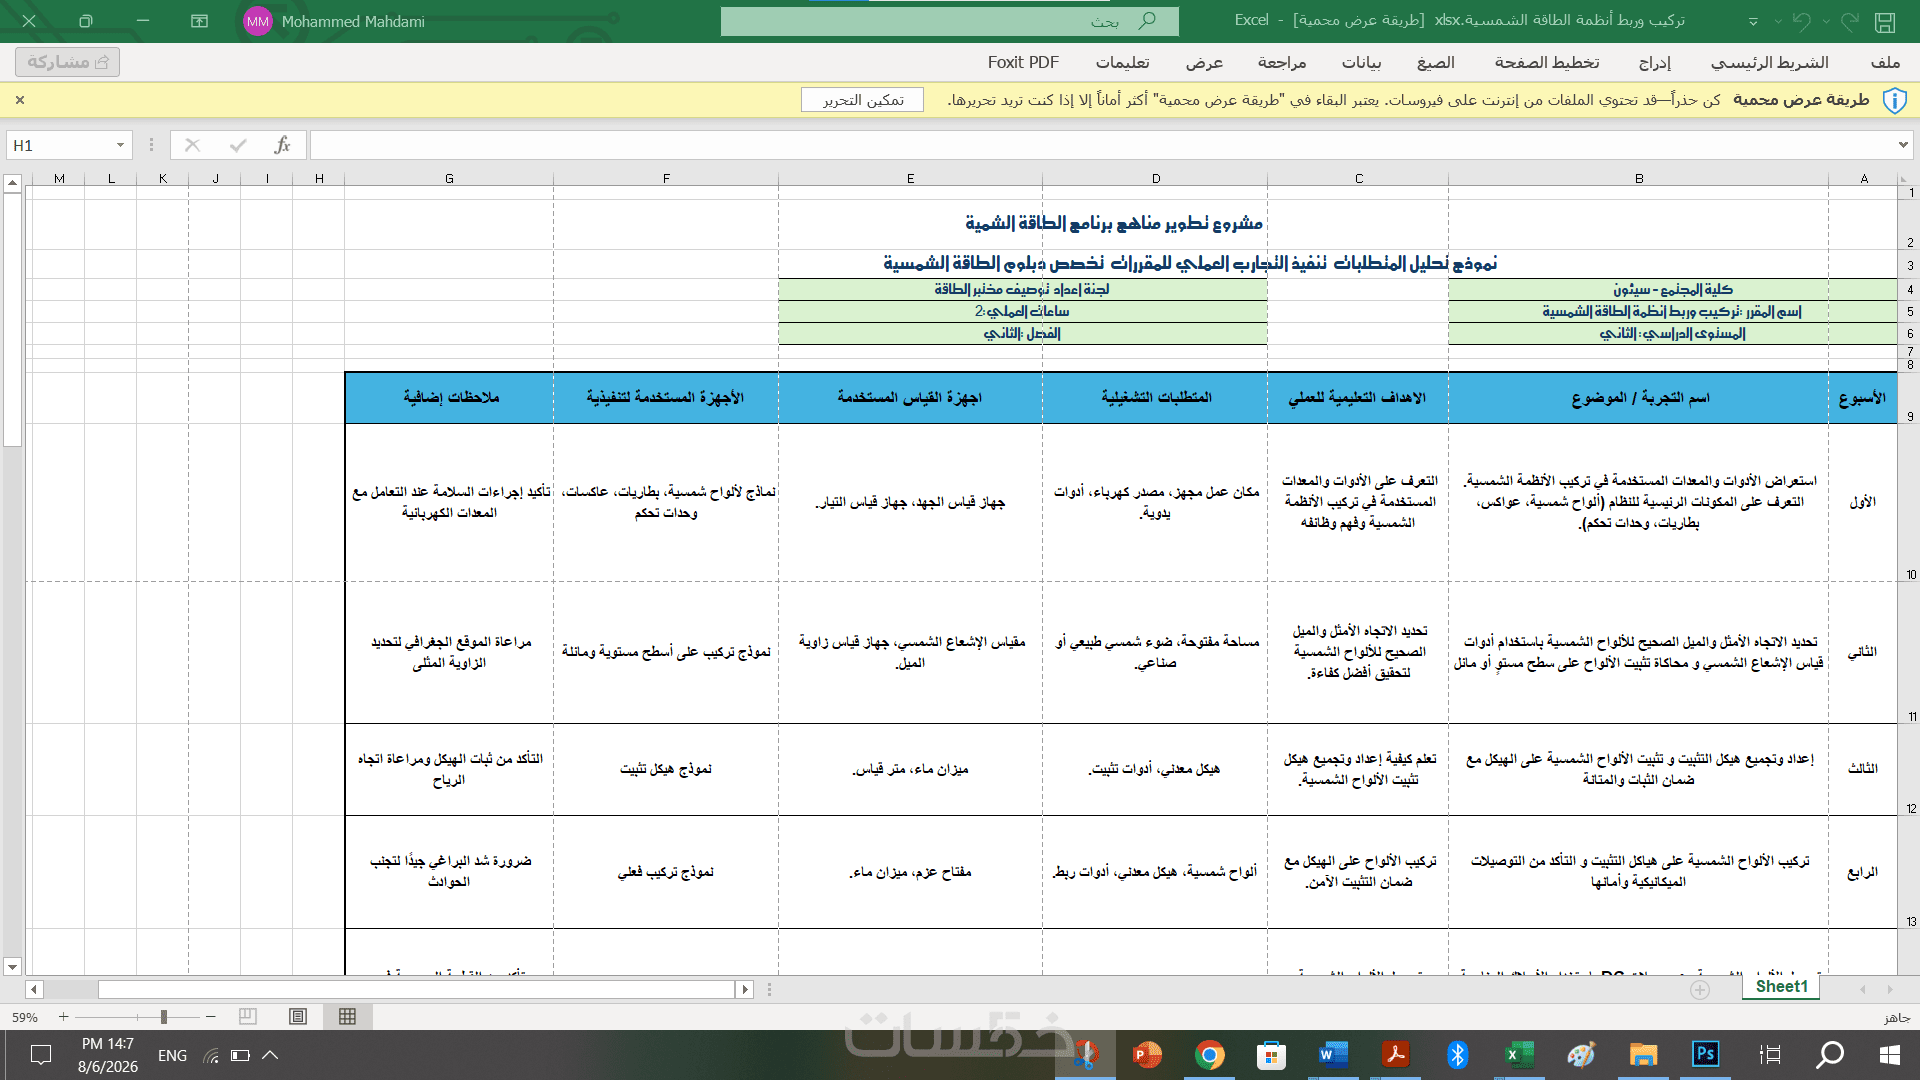Open the مراجعة Review tab

pos(1282,62)
